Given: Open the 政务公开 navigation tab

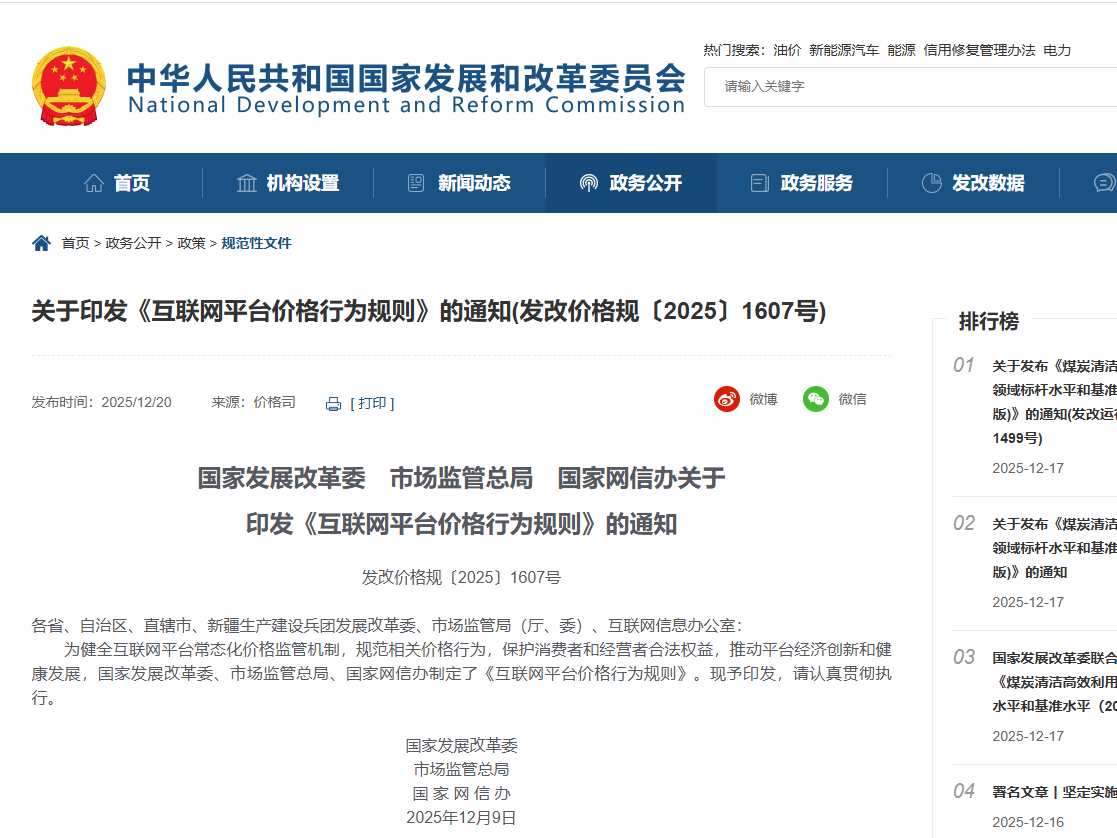Looking at the screenshot, I should [x=645, y=183].
